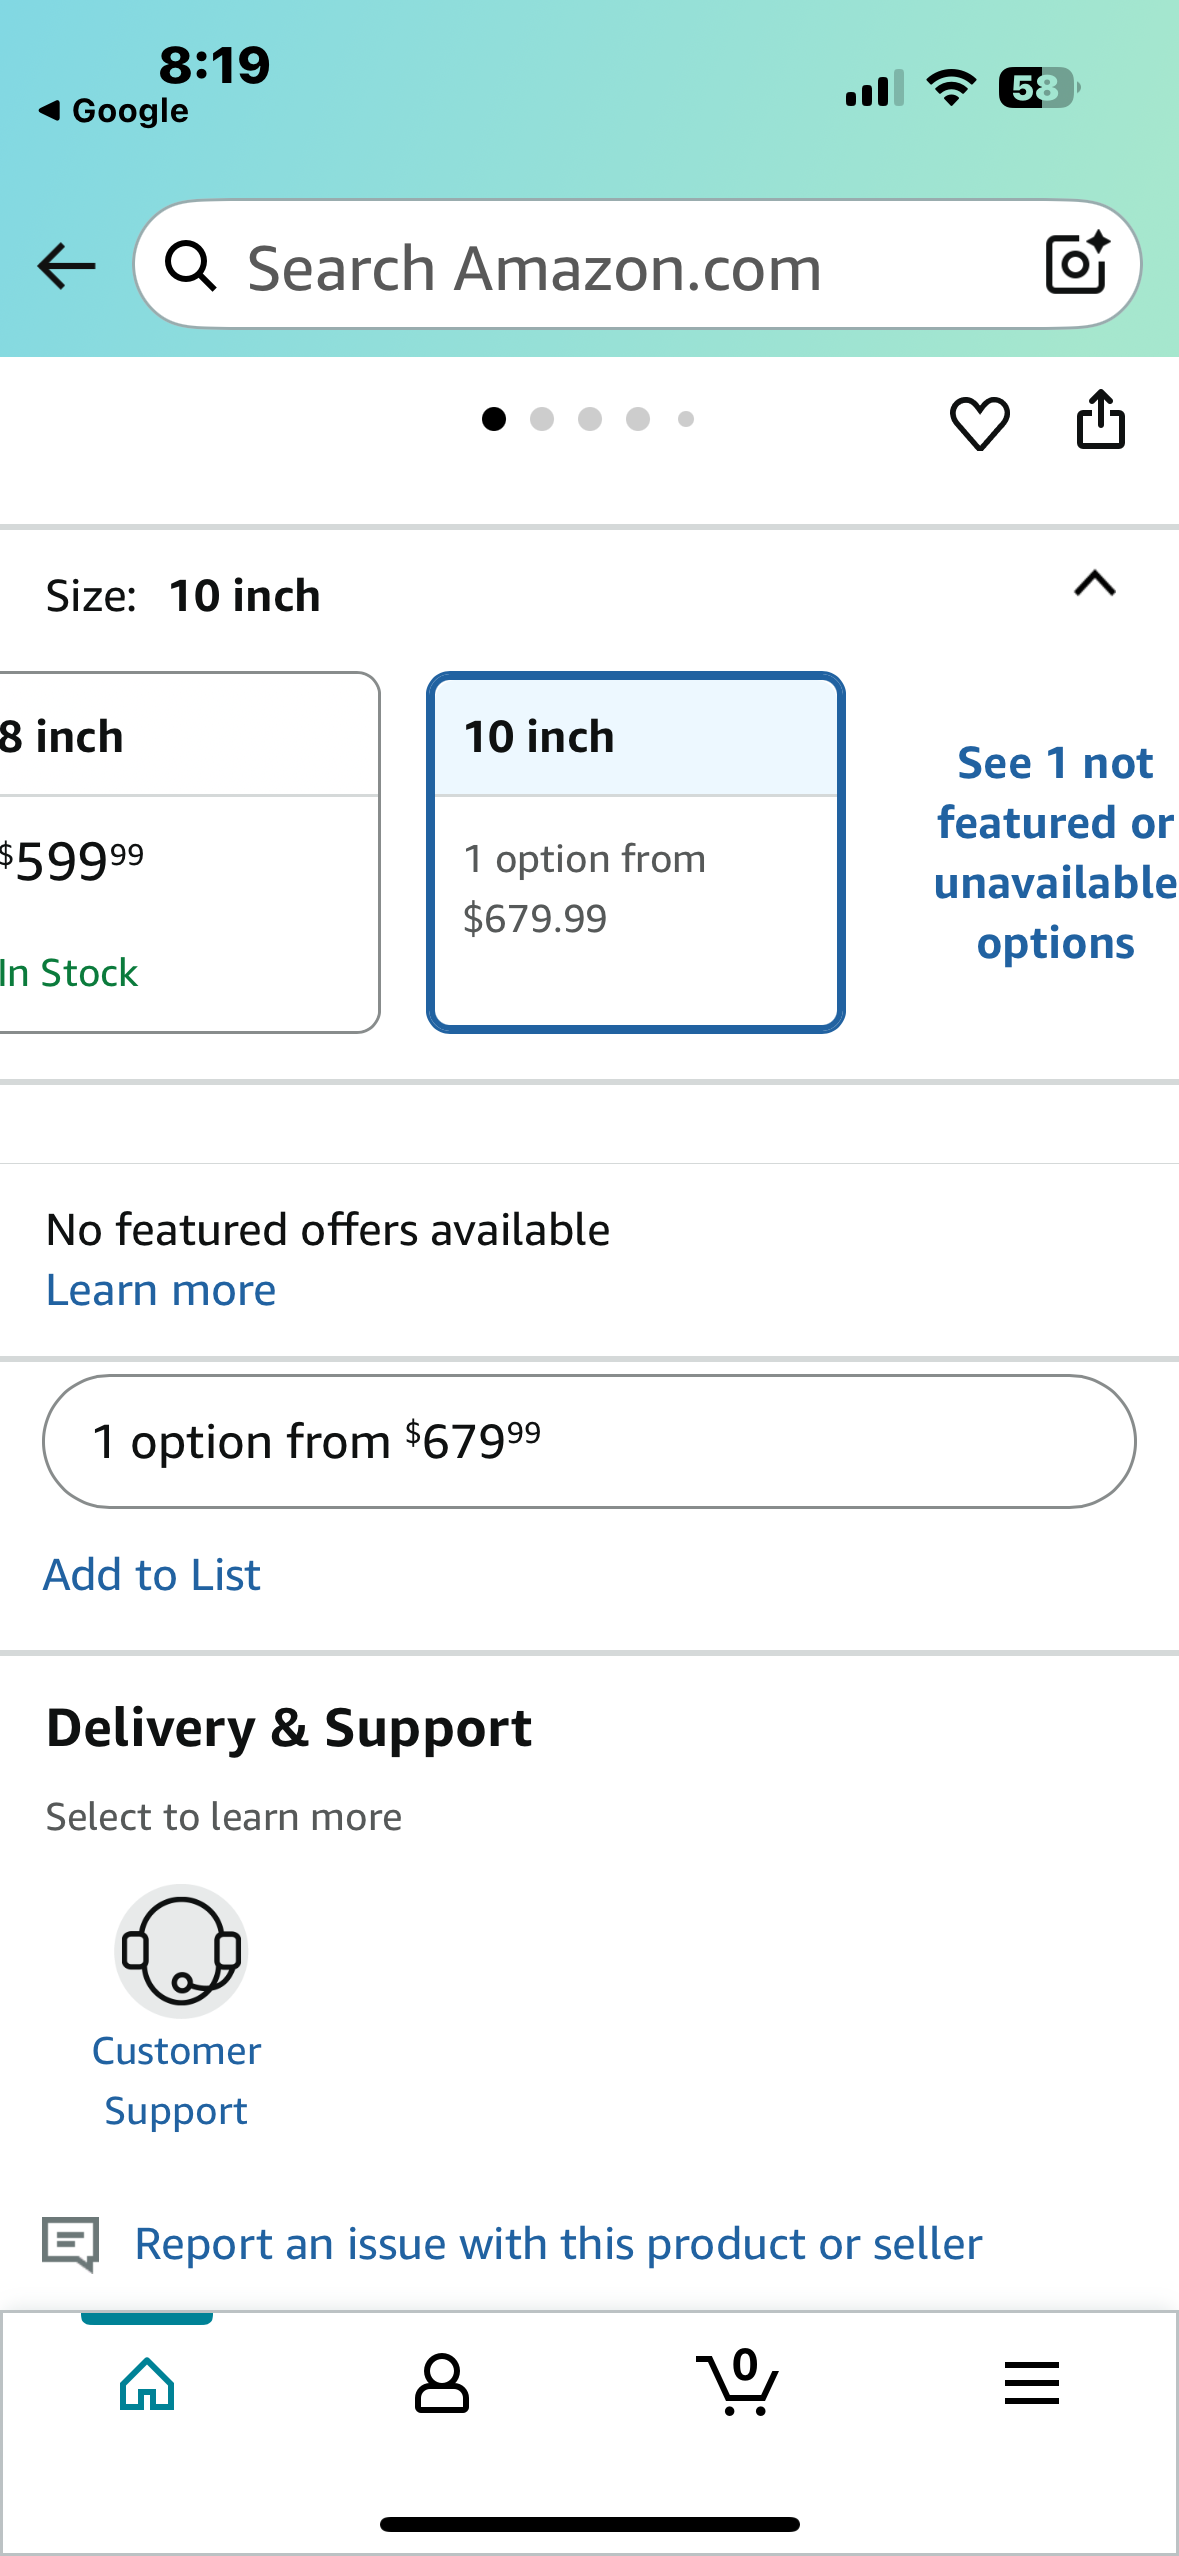Open Customer Support headset icon

pyautogui.click(x=180, y=1951)
